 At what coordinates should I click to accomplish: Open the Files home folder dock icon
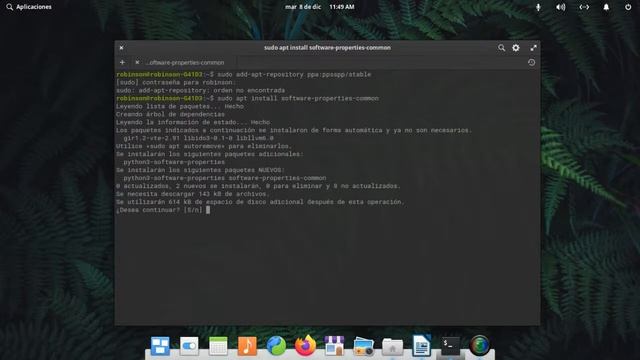pos(392,347)
